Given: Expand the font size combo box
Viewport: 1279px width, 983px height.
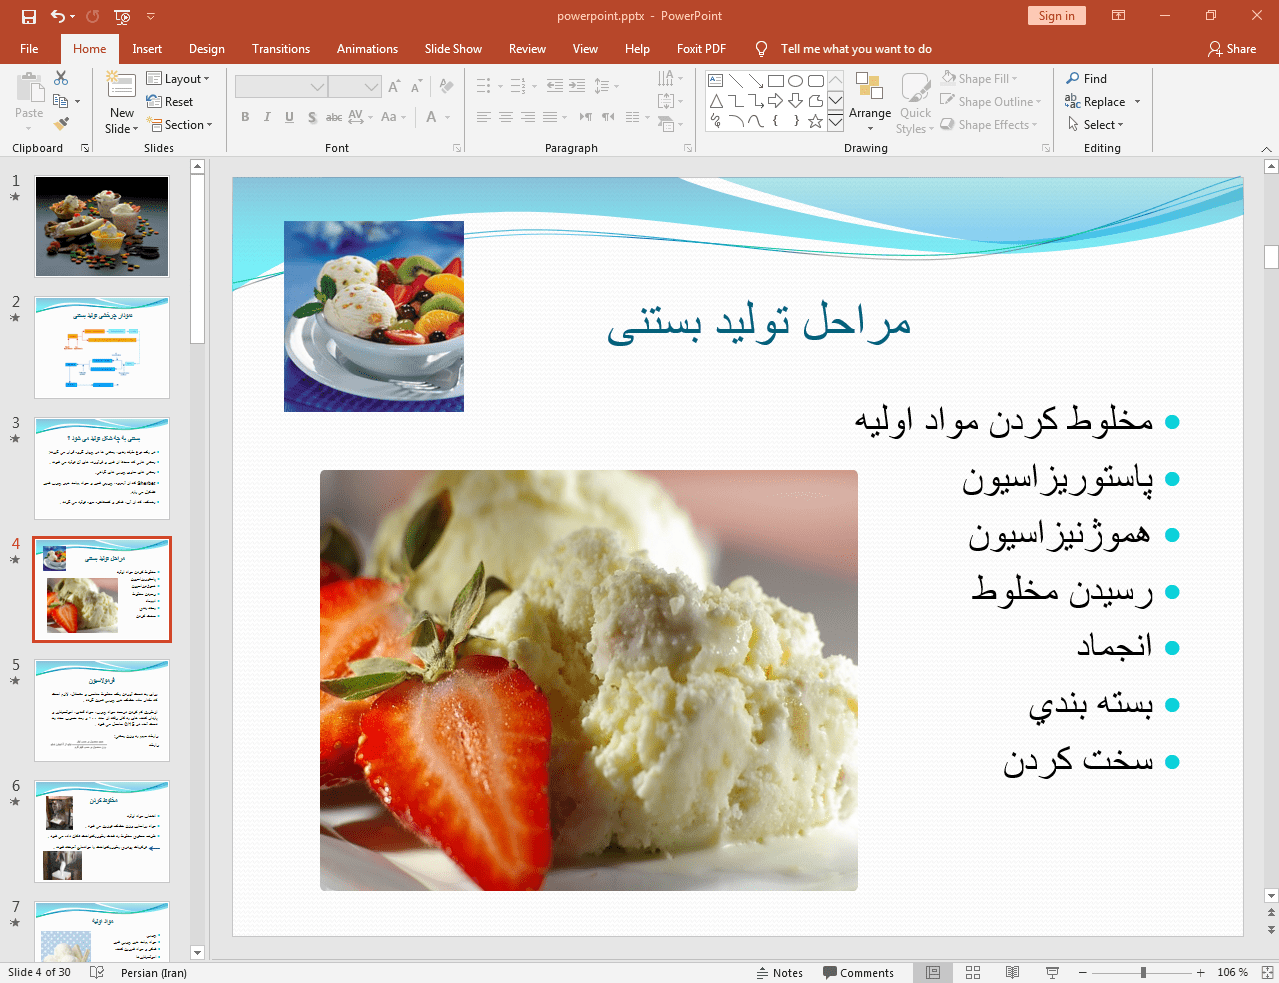Looking at the screenshot, I should pyautogui.click(x=372, y=87).
